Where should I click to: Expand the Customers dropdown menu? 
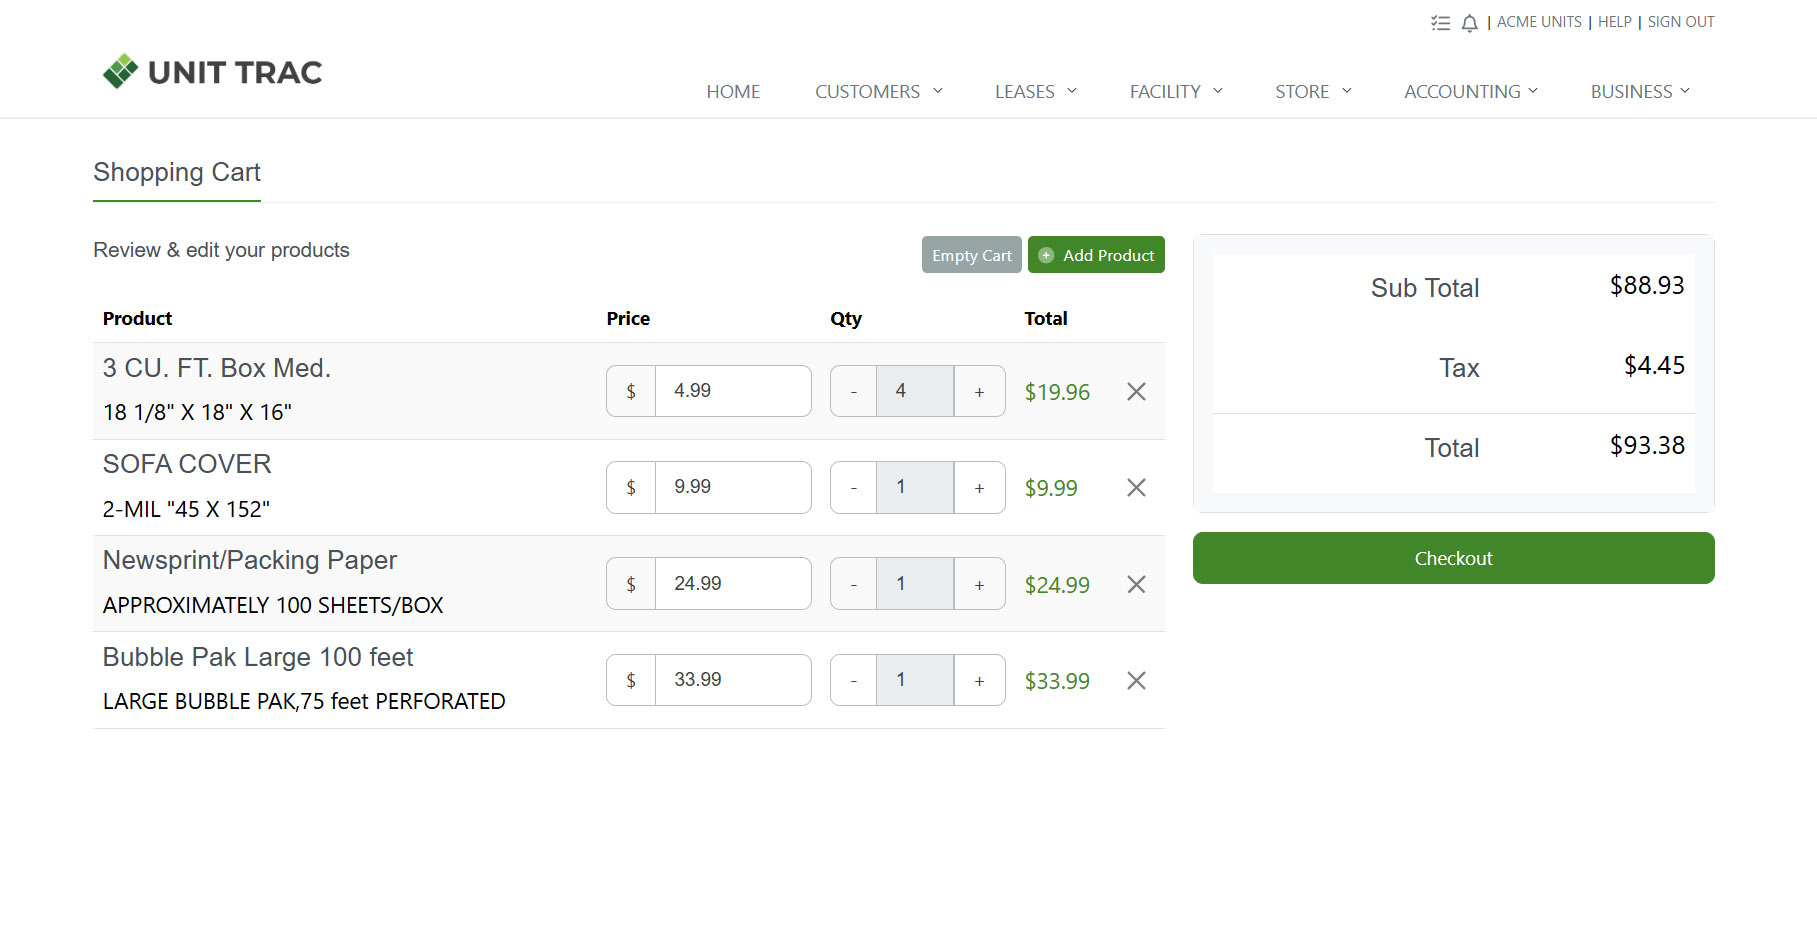click(878, 92)
